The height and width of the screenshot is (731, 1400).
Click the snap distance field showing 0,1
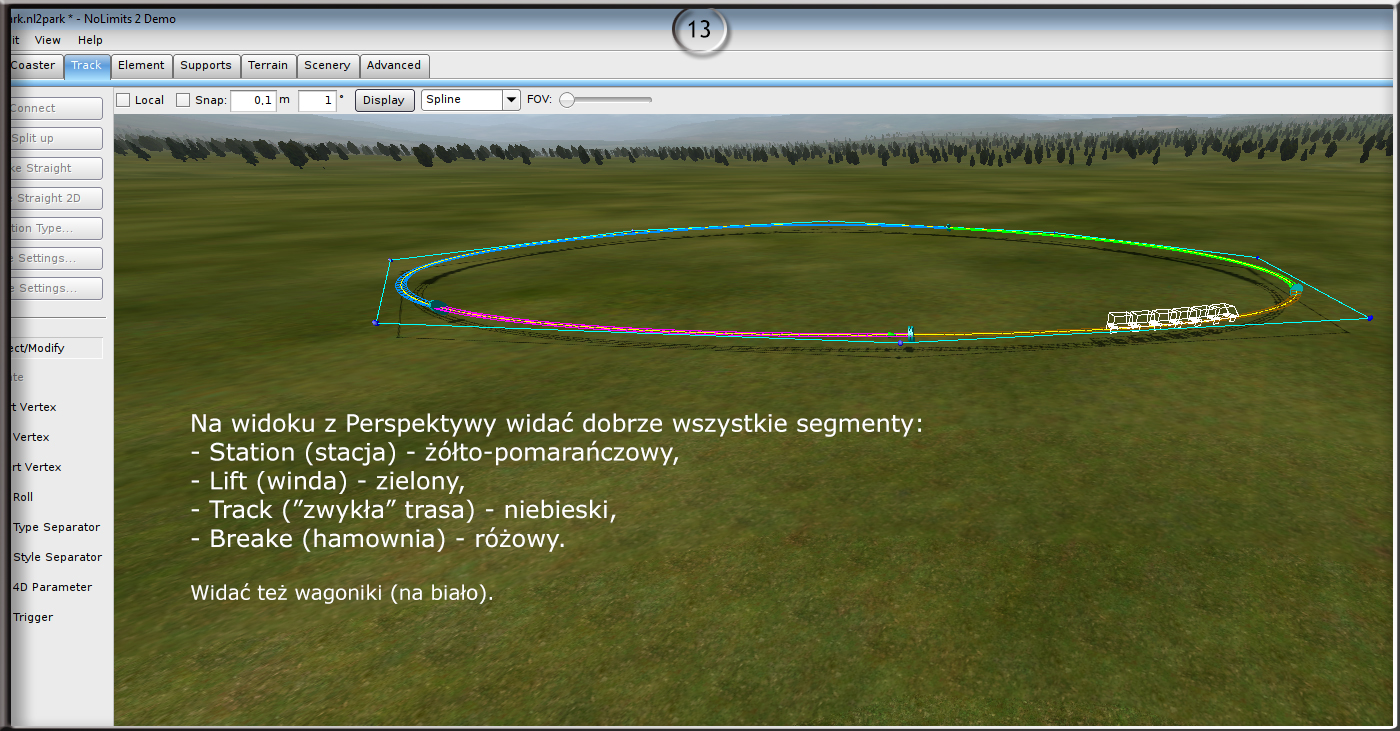(254, 100)
